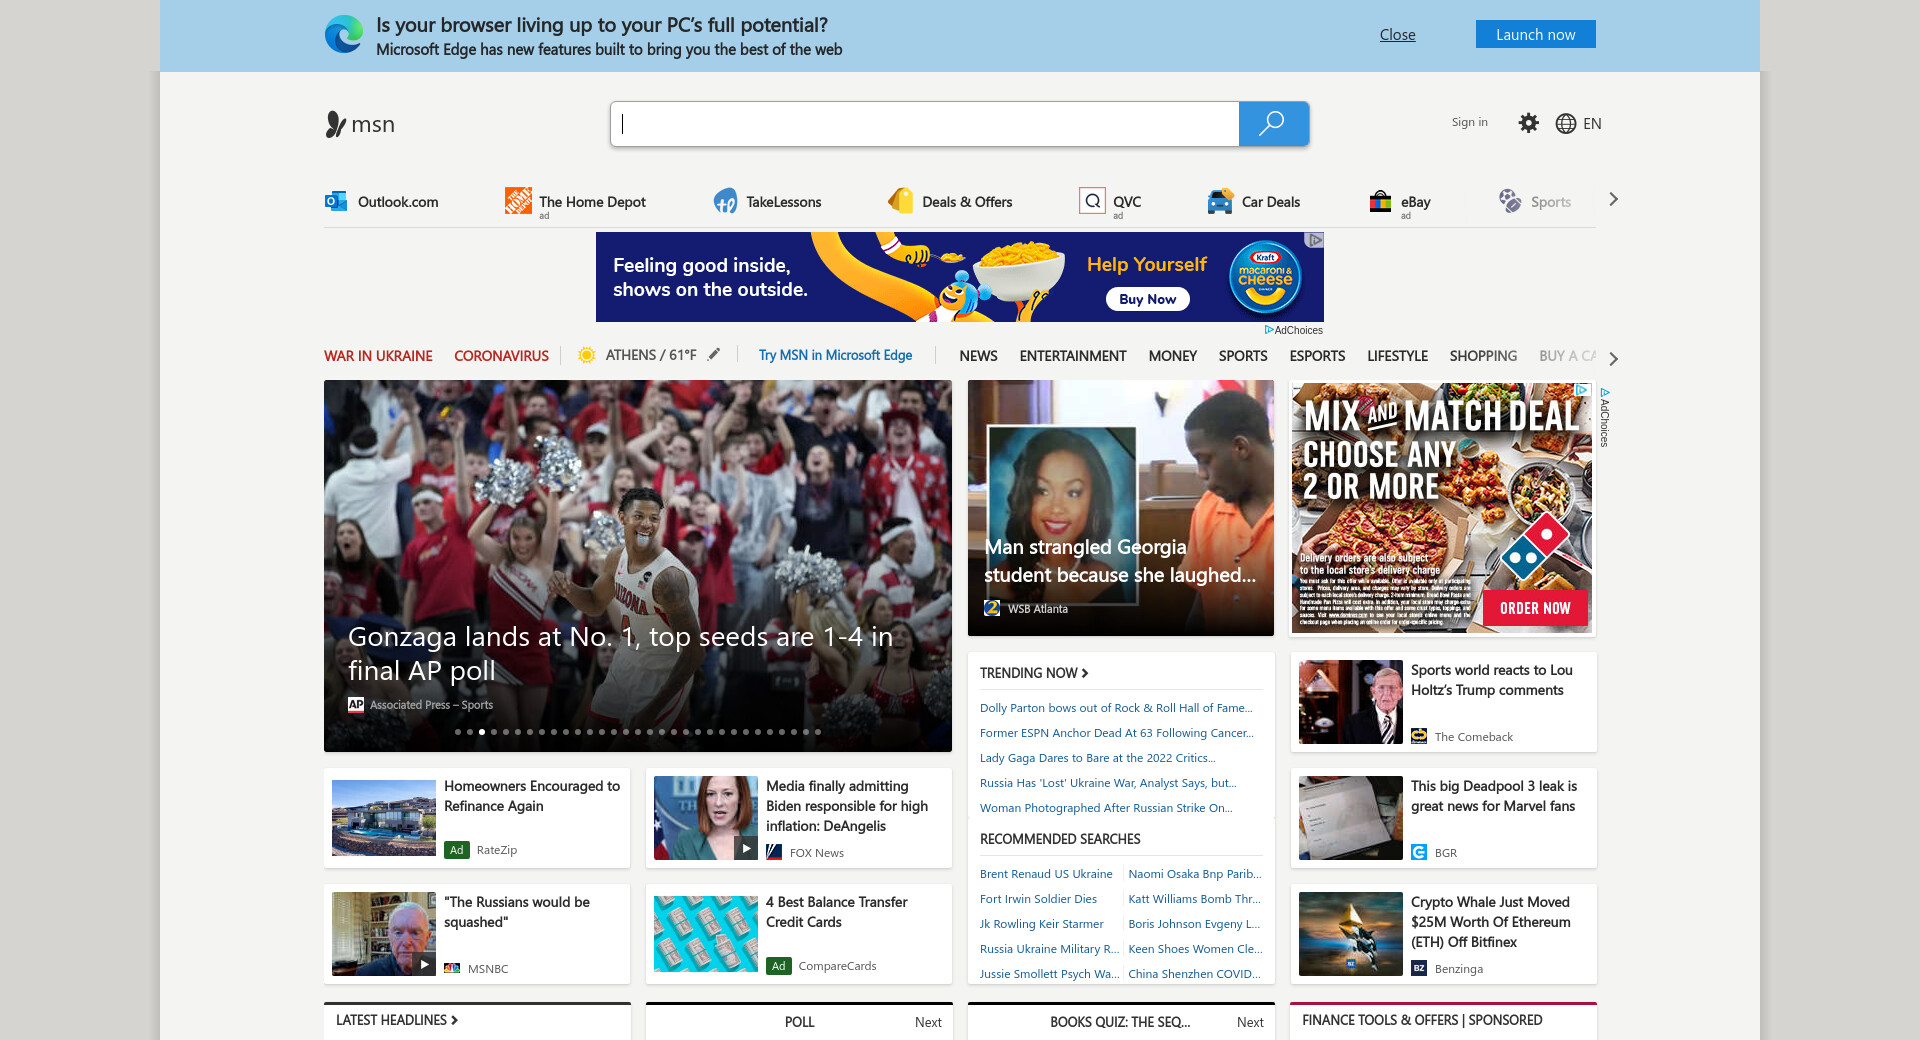1920x1040 pixels.
Task: Click Brent Renaud US Ukraine search
Action: point(1046,874)
